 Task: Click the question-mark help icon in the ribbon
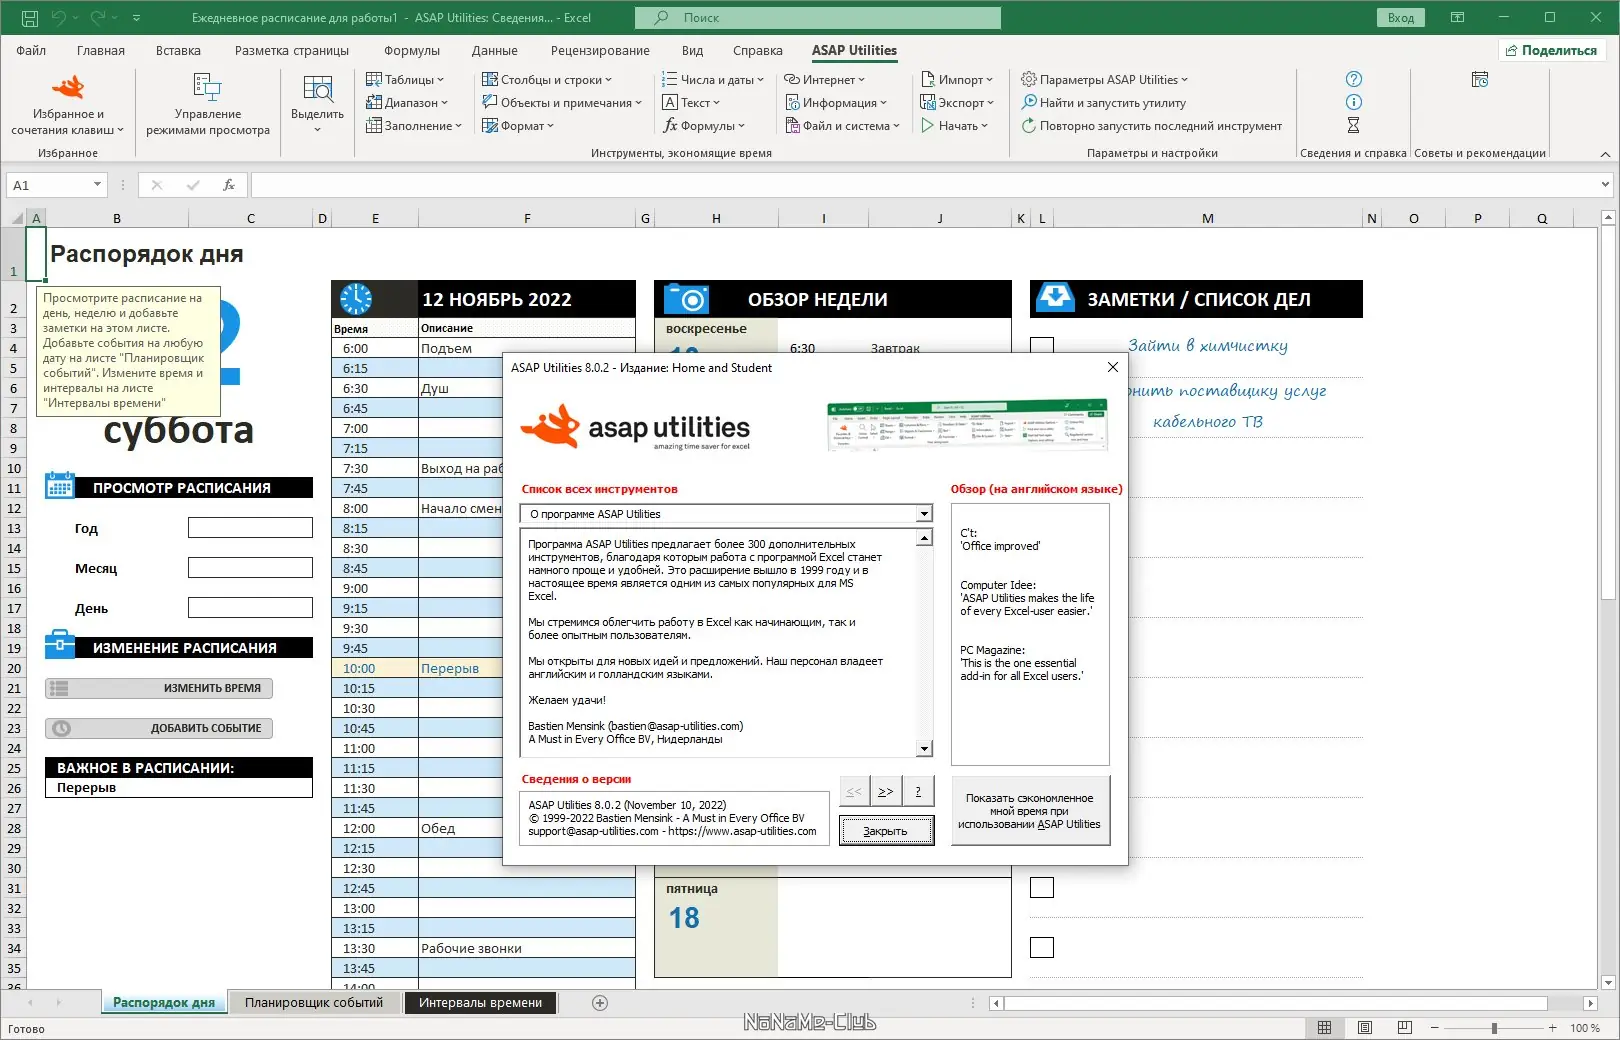[x=1353, y=79]
